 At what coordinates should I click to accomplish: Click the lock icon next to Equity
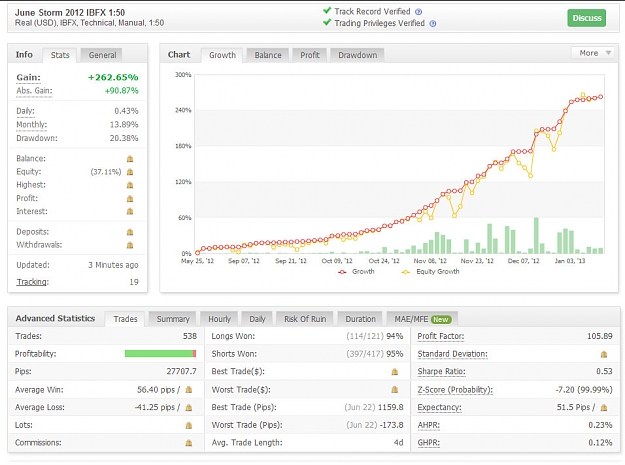pyautogui.click(x=130, y=172)
